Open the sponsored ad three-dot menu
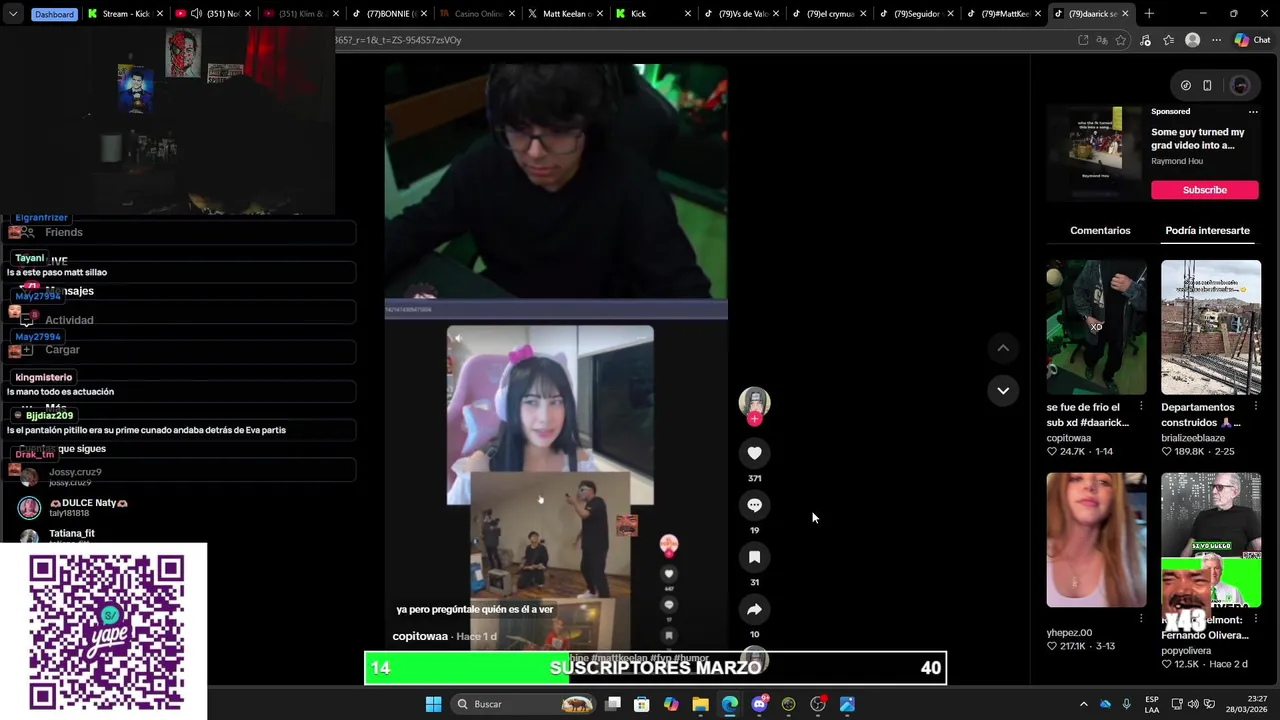The height and width of the screenshot is (720, 1280). pyautogui.click(x=1253, y=112)
